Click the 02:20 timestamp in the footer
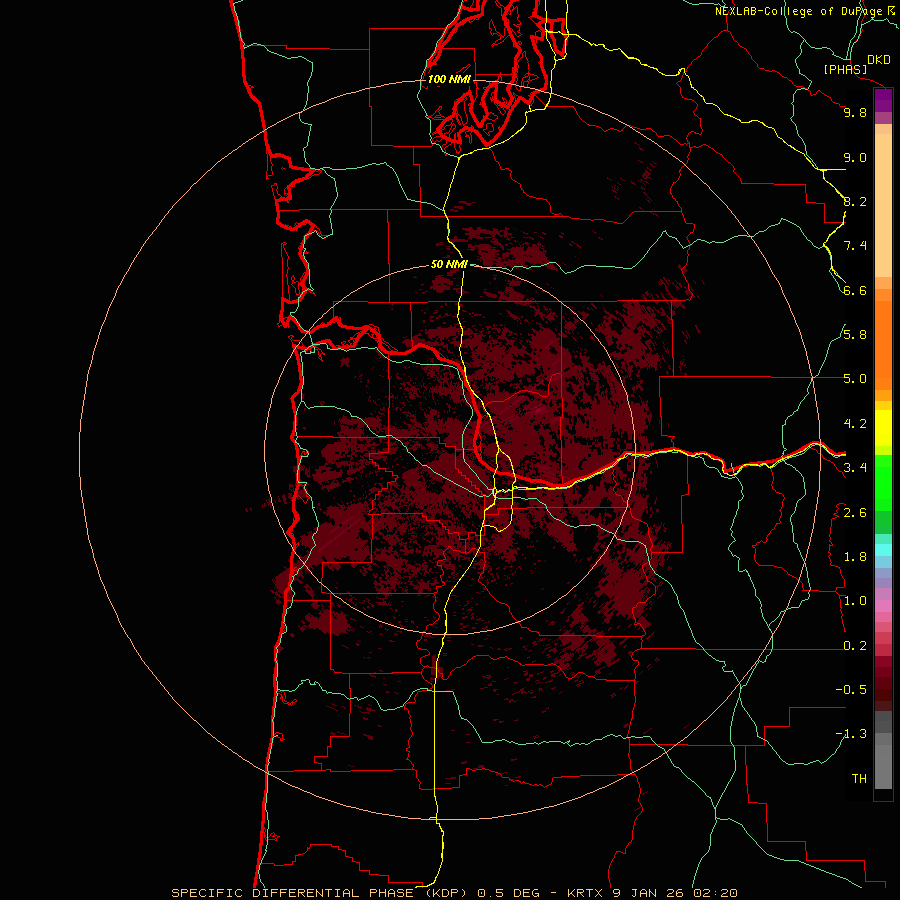The image size is (900, 900). 715,893
